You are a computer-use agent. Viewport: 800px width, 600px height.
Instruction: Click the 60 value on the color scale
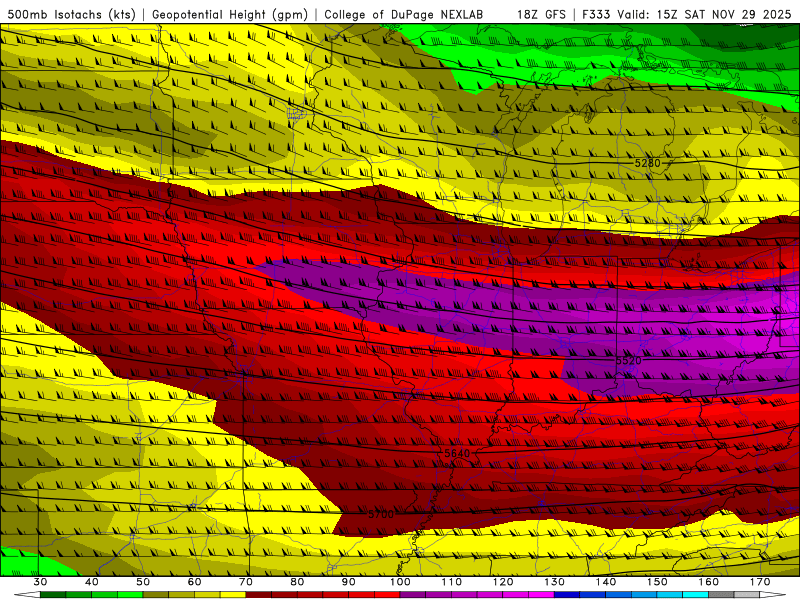pos(194,582)
